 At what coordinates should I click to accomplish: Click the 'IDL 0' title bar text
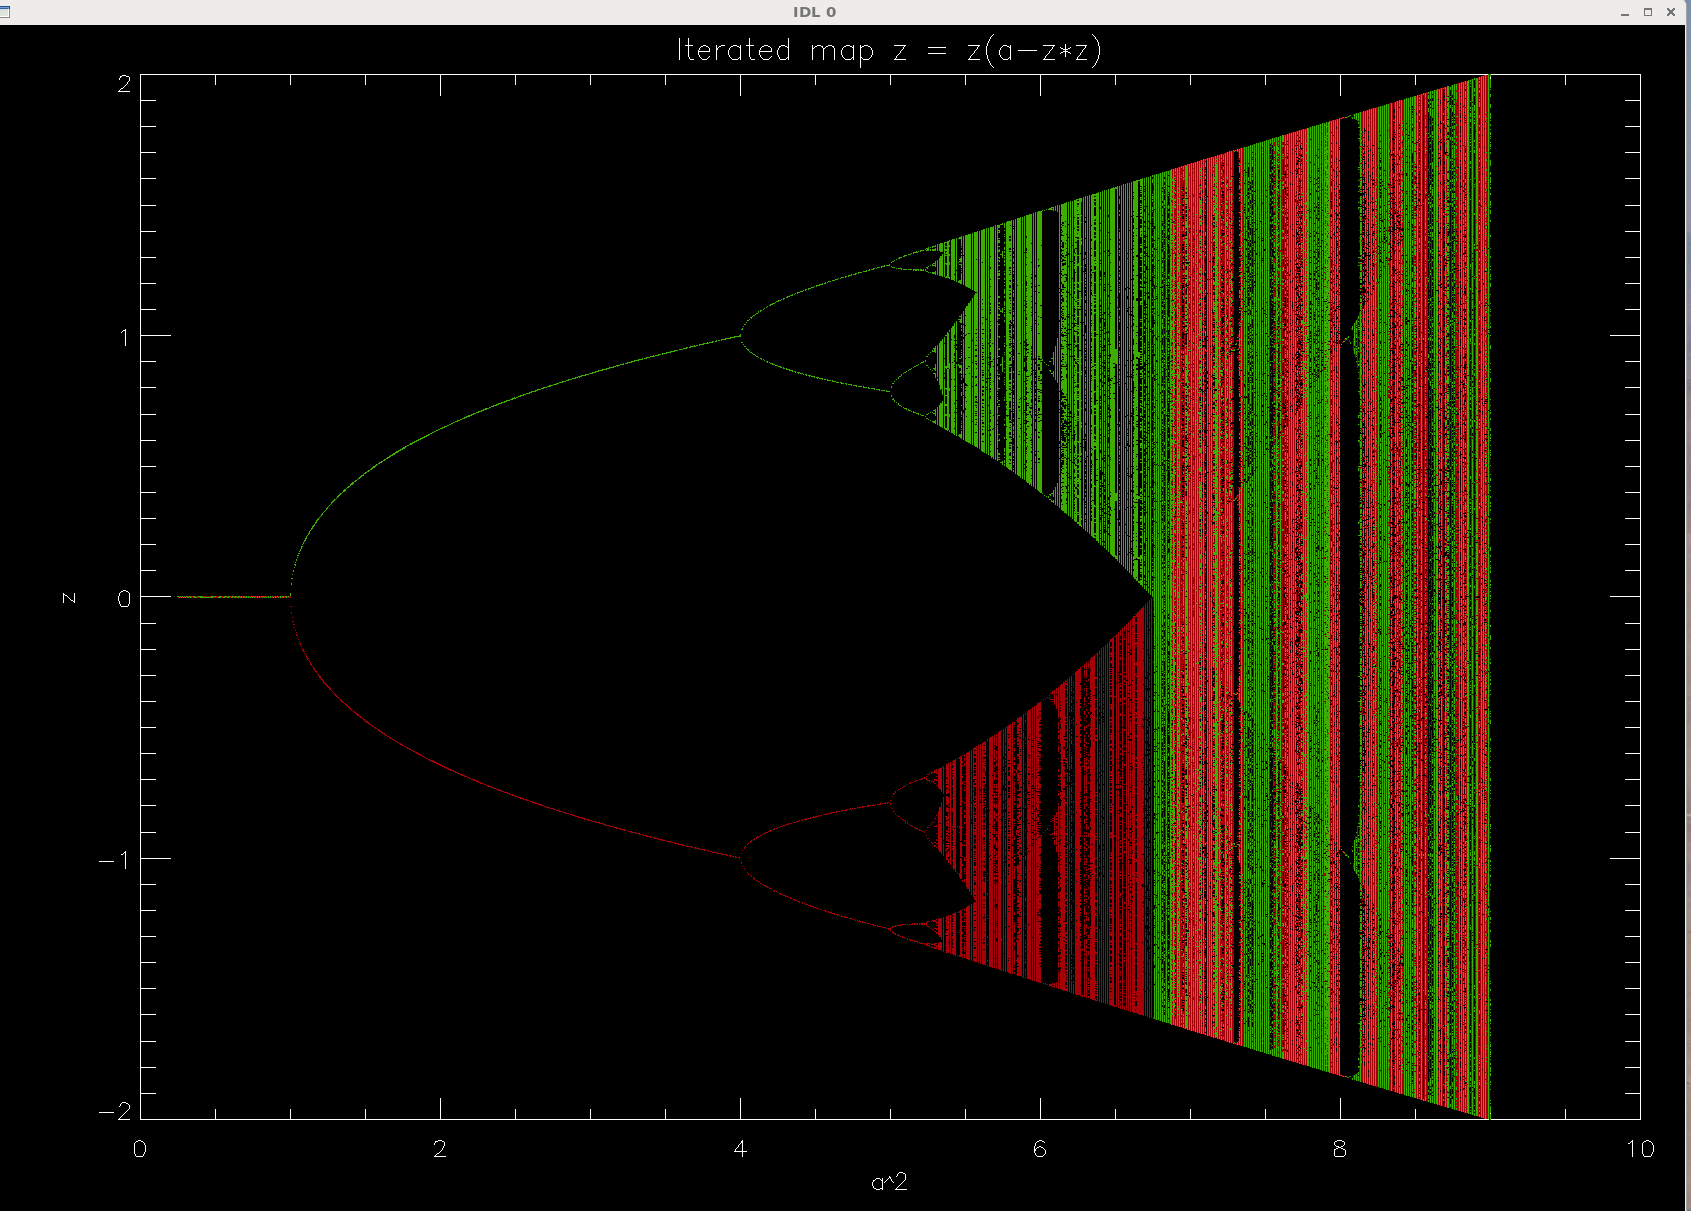click(x=814, y=12)
